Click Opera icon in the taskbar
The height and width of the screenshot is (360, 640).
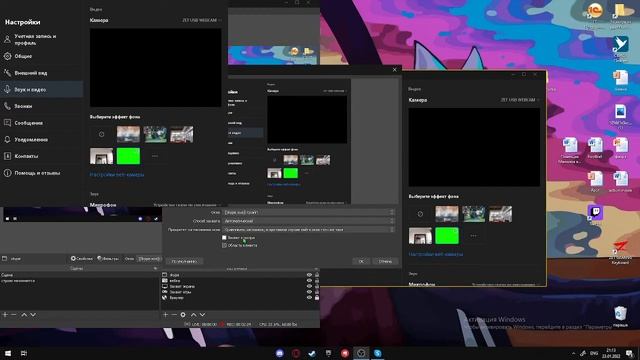point(296,353)
